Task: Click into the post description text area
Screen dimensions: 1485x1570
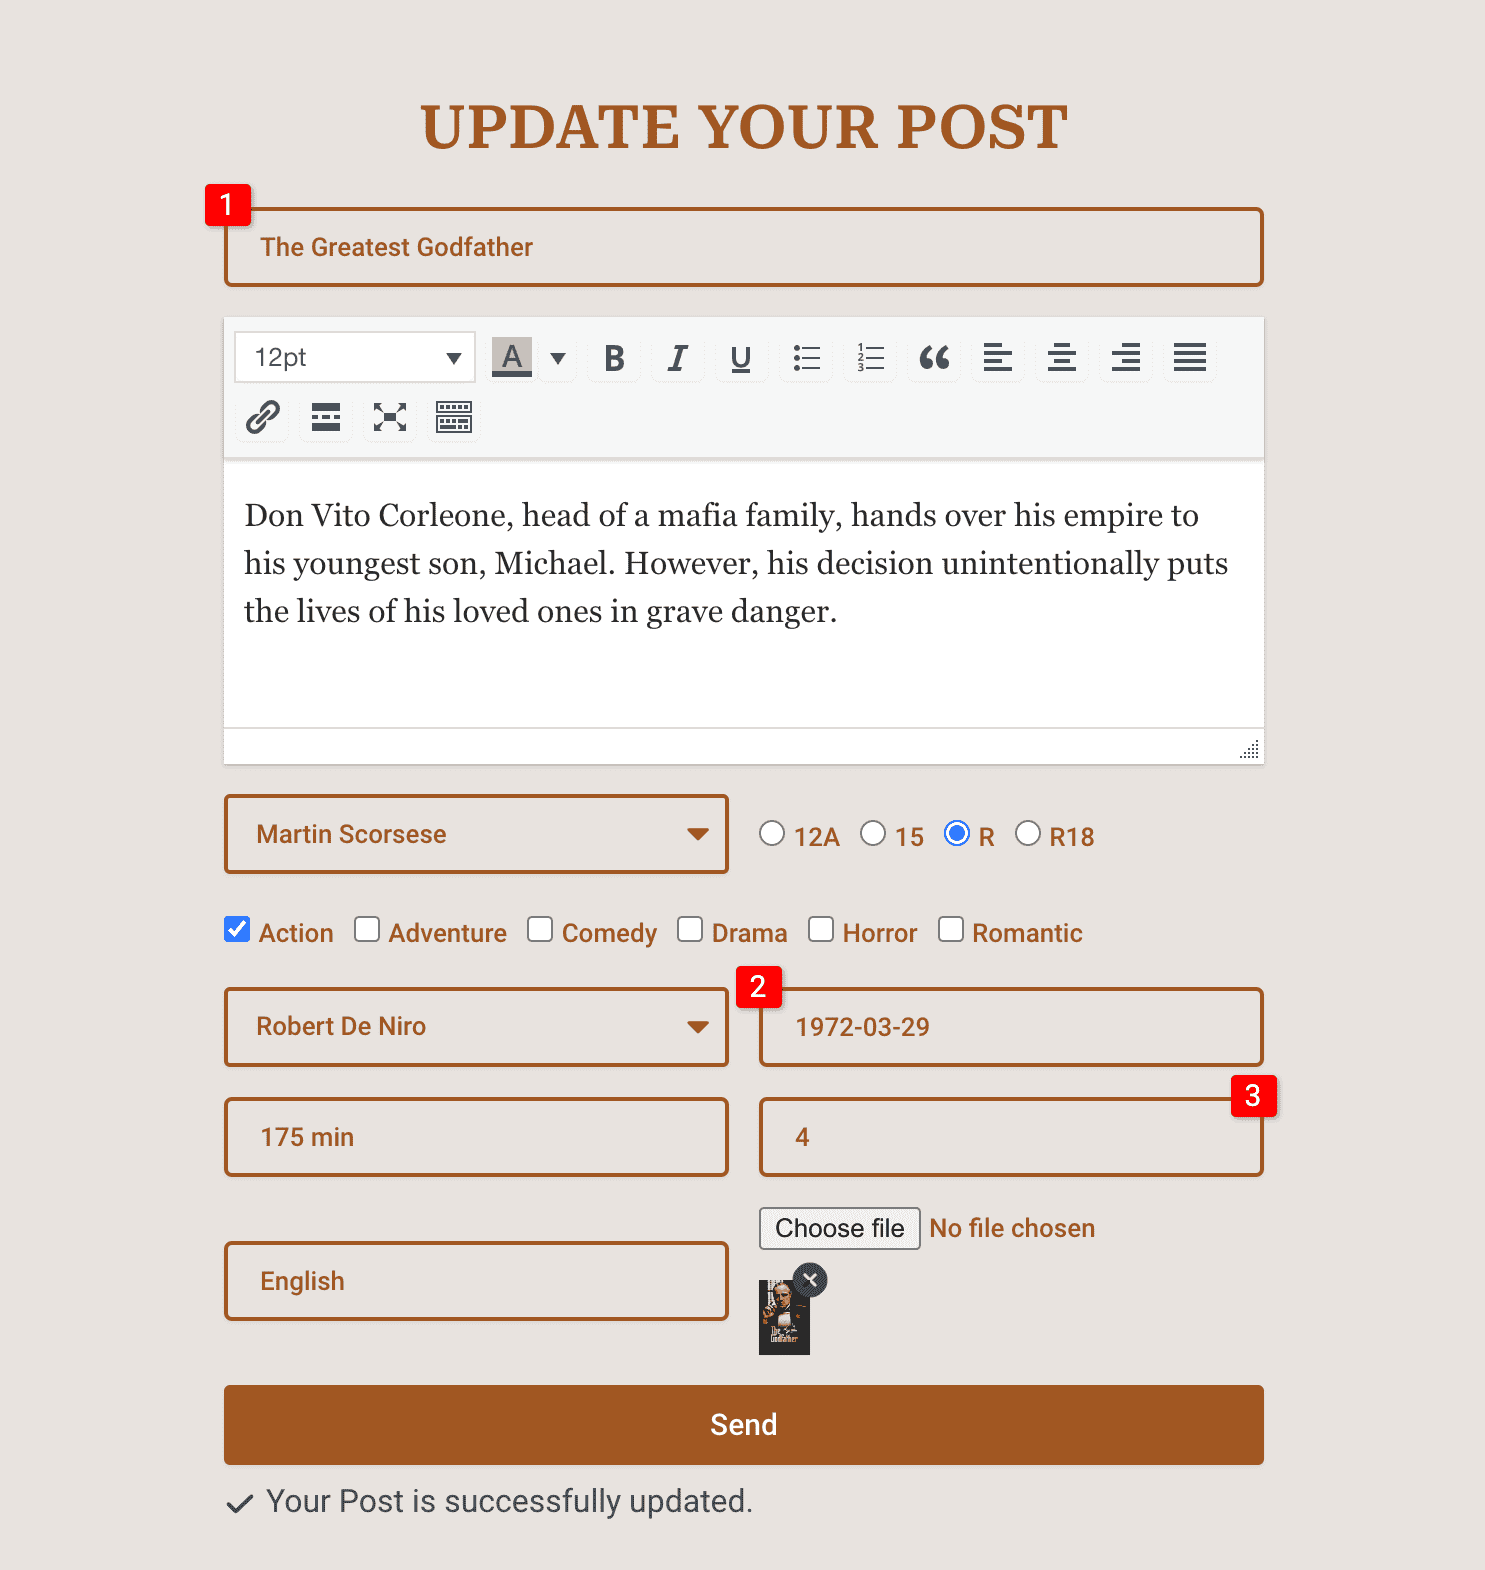Action: click(744, 595)
